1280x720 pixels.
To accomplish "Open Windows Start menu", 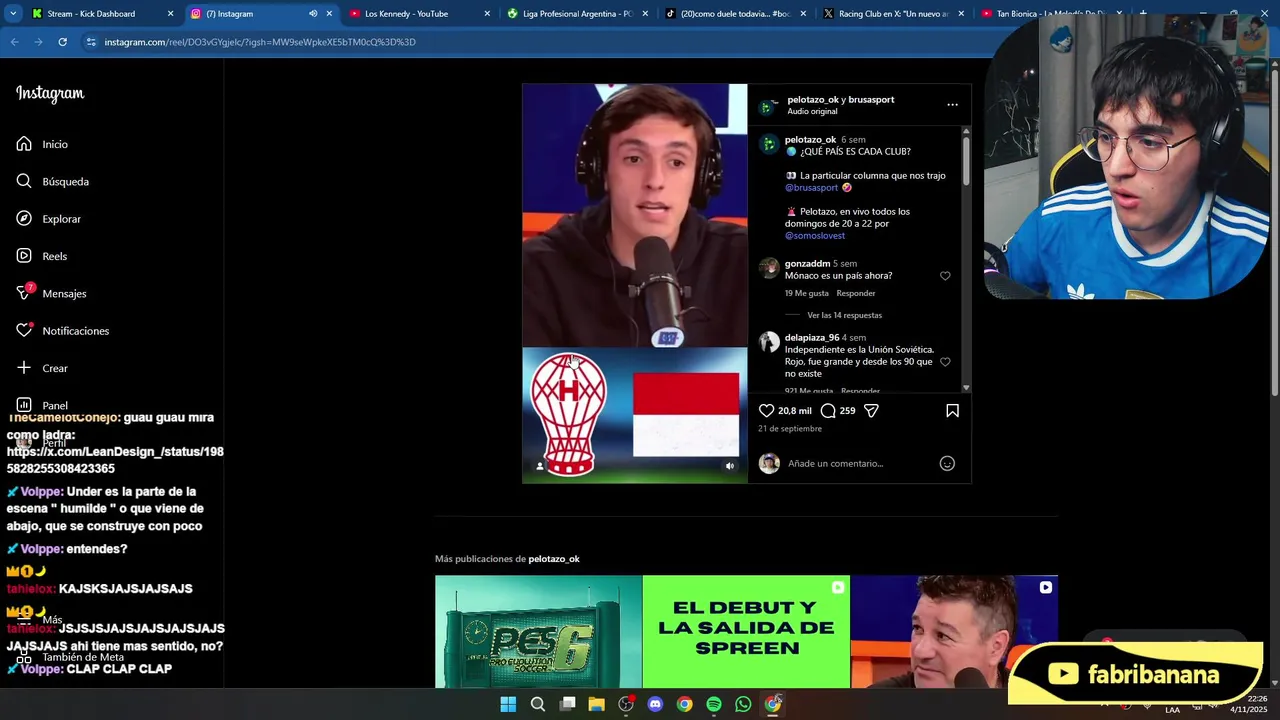I will coord(508,704).
